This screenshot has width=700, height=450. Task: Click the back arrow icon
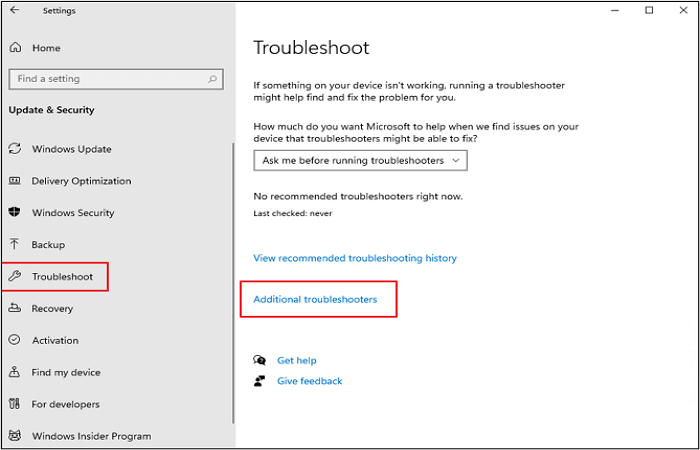pos(14,11)
